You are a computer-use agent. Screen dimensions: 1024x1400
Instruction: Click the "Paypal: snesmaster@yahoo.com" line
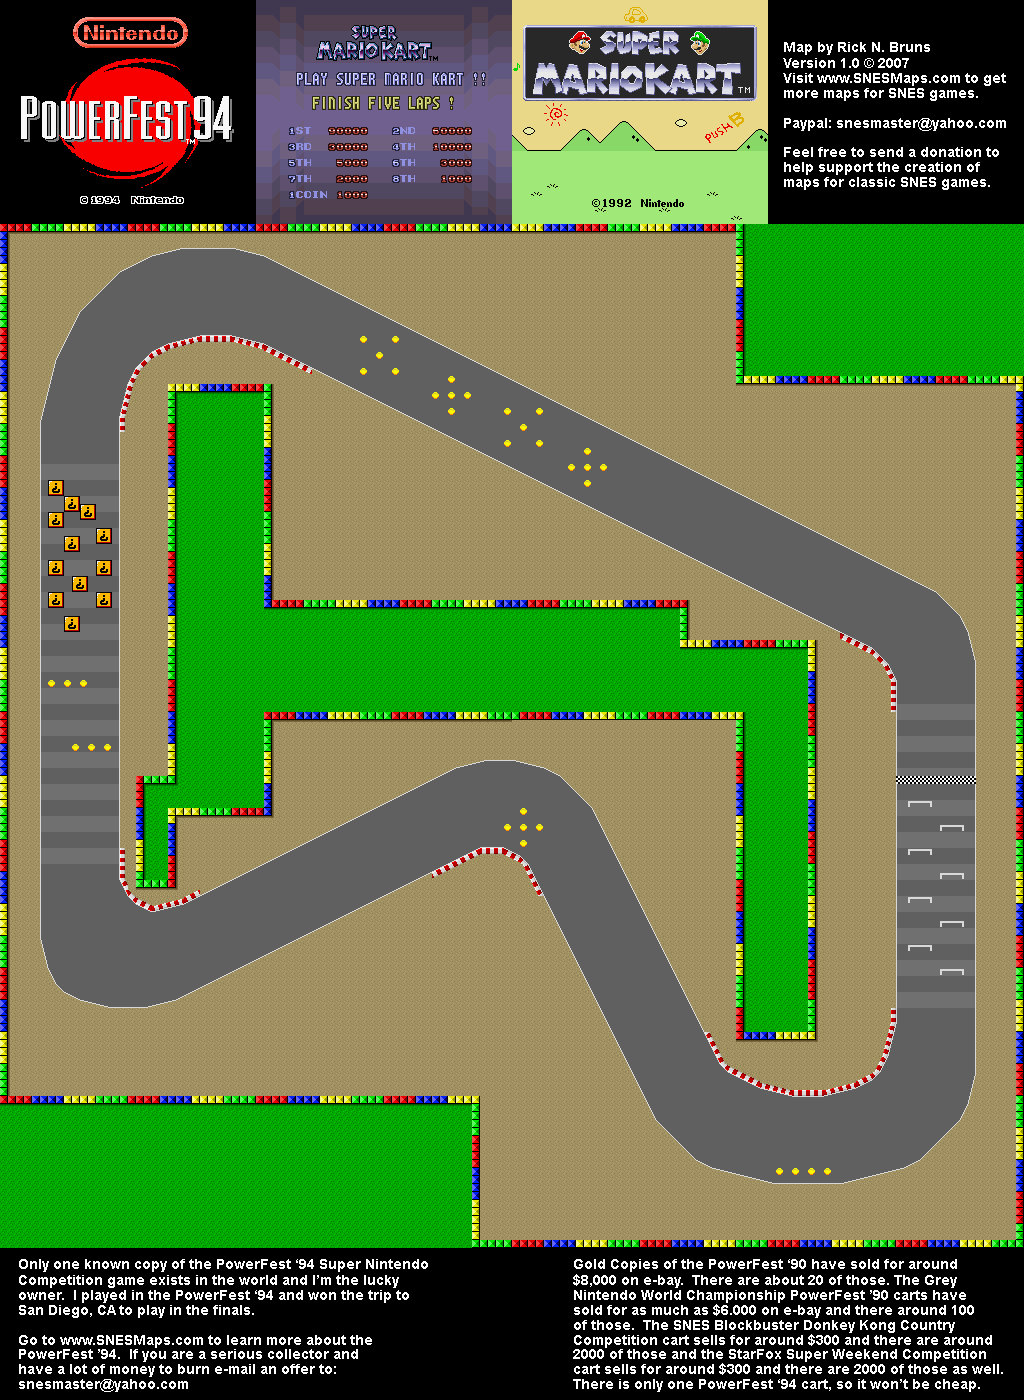point(895,123)
